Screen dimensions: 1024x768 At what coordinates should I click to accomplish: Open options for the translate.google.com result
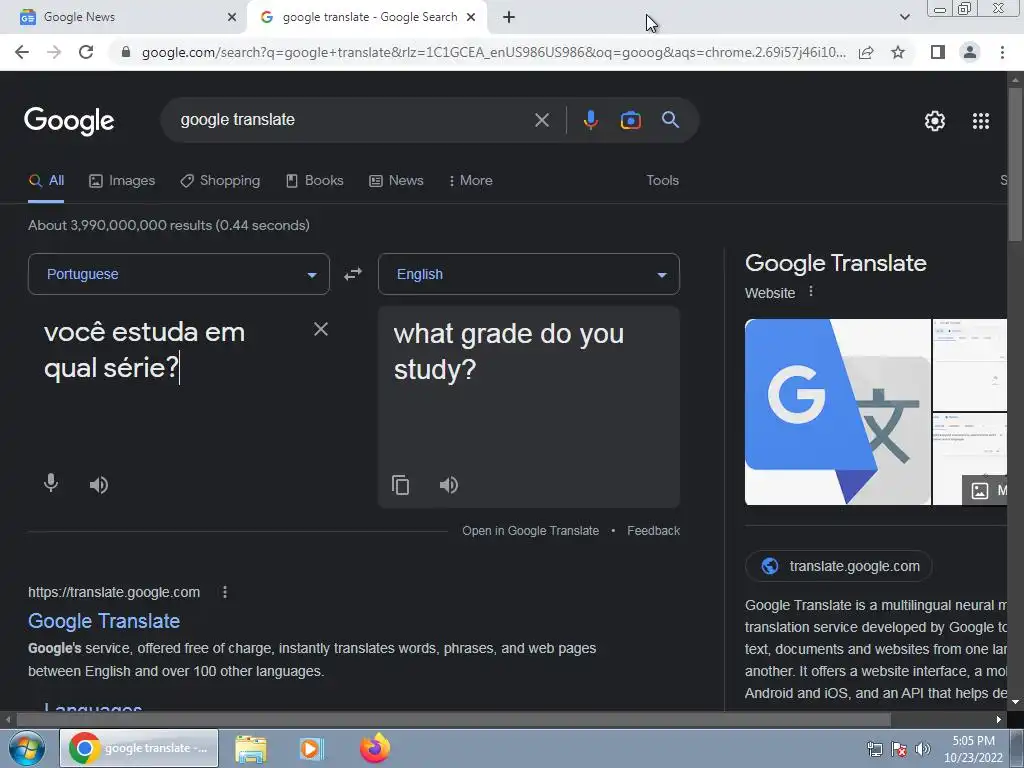coord(225,592)
